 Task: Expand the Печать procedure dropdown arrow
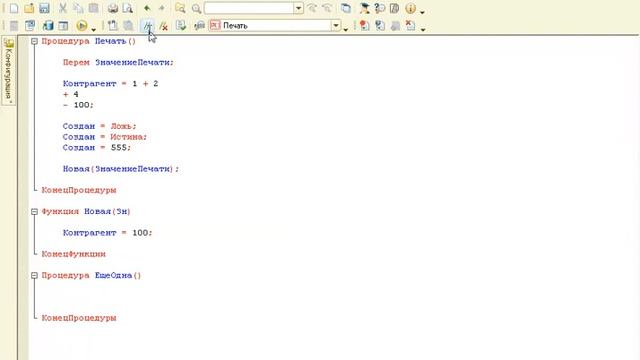[x=336, y=26]
